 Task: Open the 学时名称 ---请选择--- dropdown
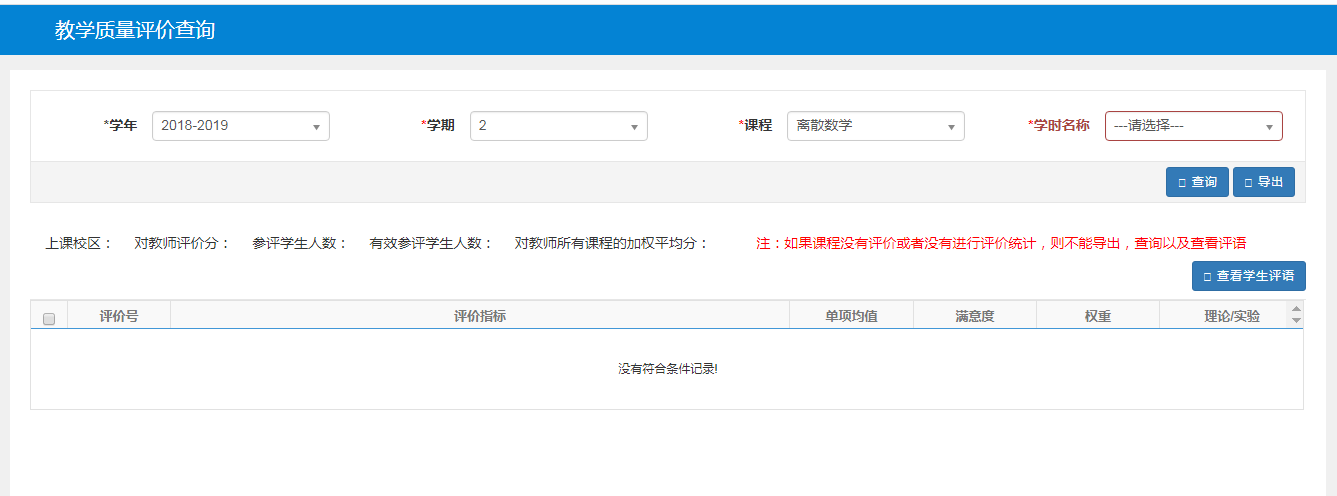tap(1193, 126)
